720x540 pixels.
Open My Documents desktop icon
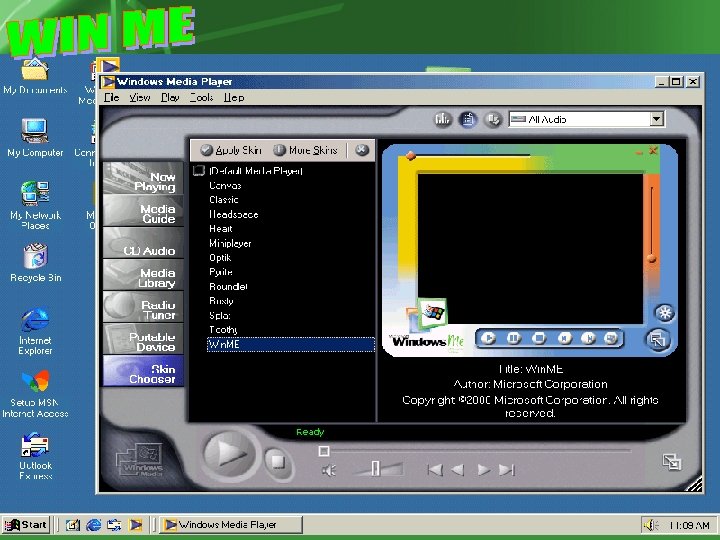pyautogui.click(x=35, y=77)
